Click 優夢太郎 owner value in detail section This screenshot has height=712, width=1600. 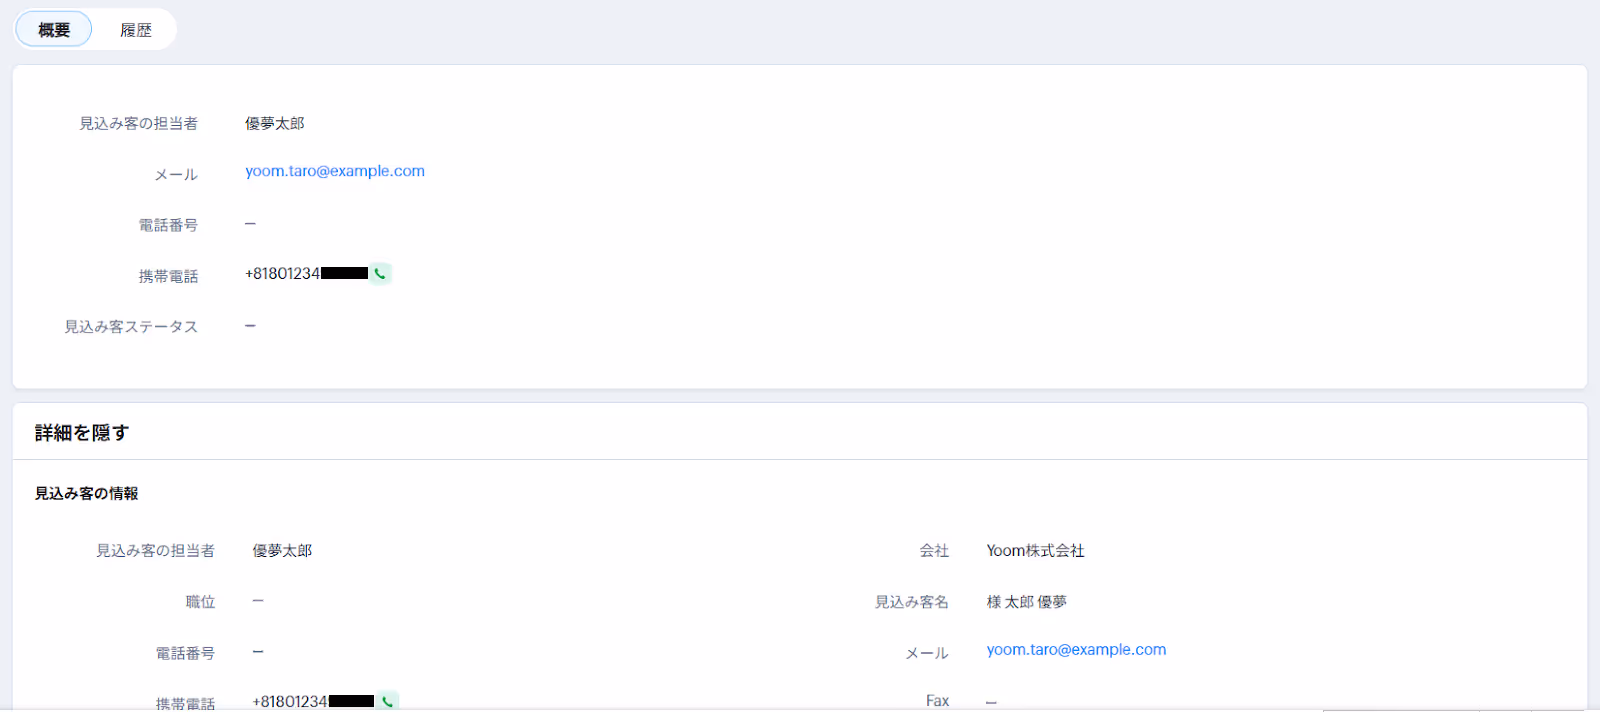[x=282, y=551]
